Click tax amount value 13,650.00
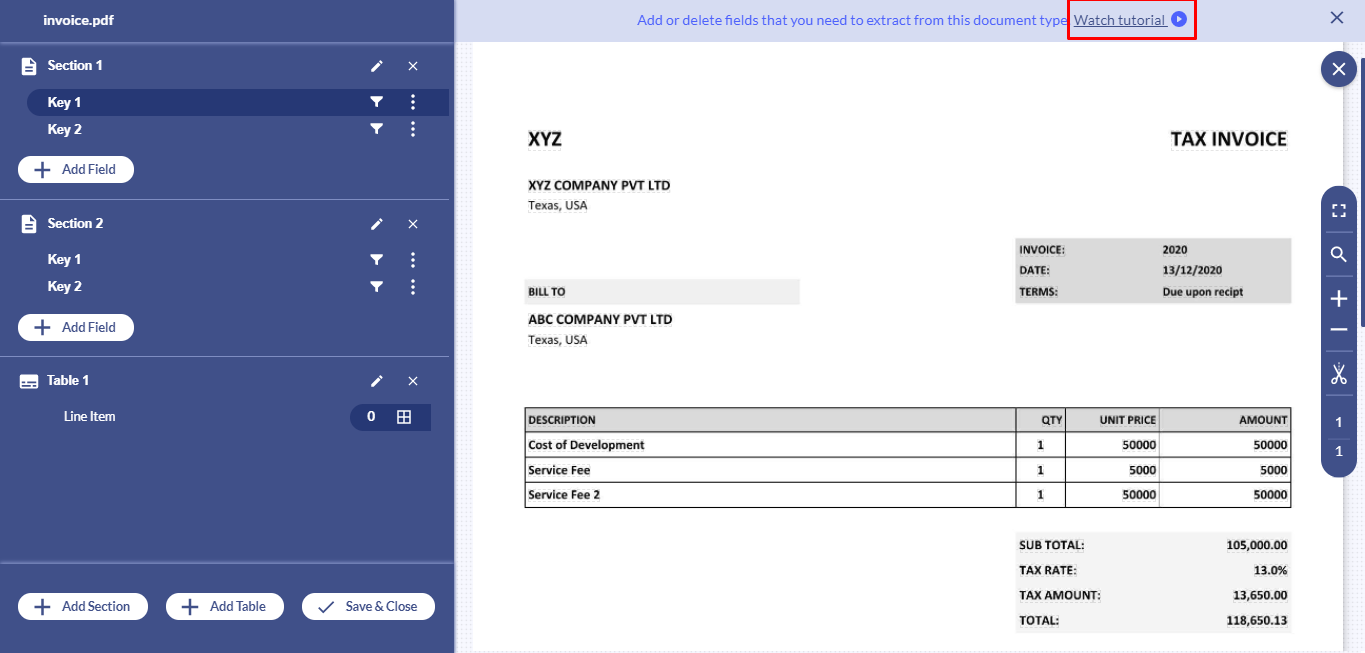This screenshot has width=1365, height=653. click(x=1260, y=596)
